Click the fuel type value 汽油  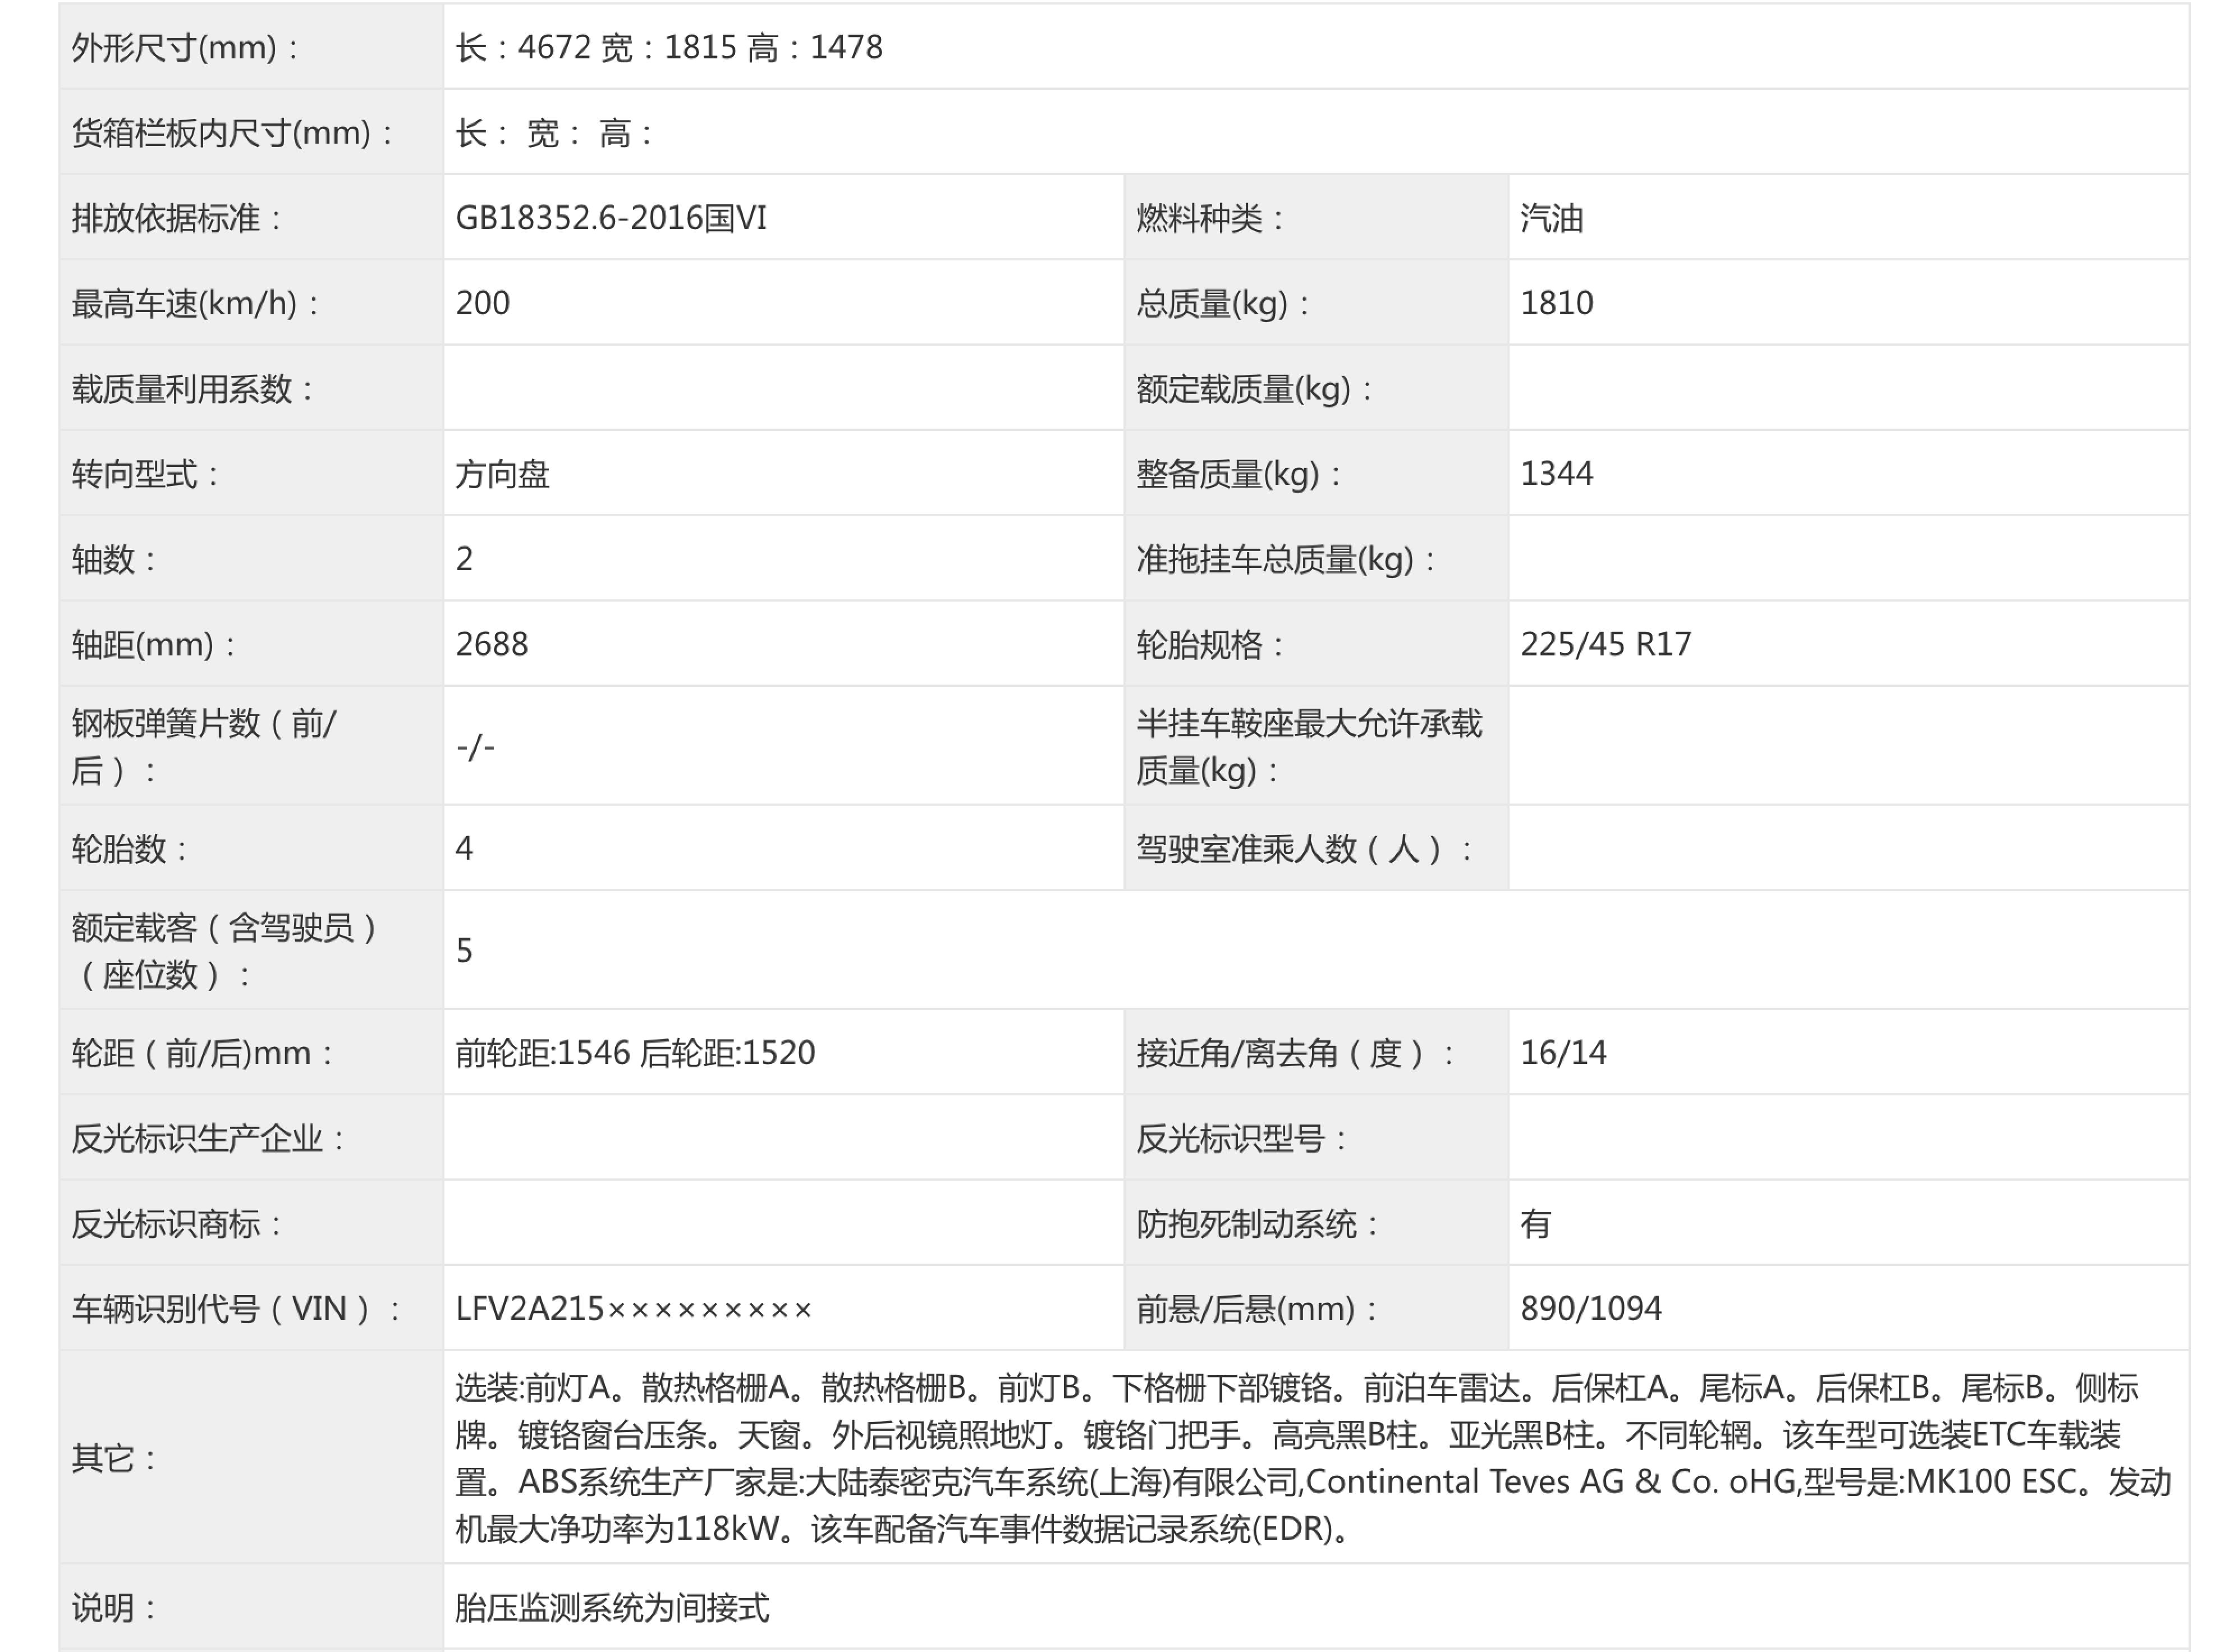tap(1552, 218)
